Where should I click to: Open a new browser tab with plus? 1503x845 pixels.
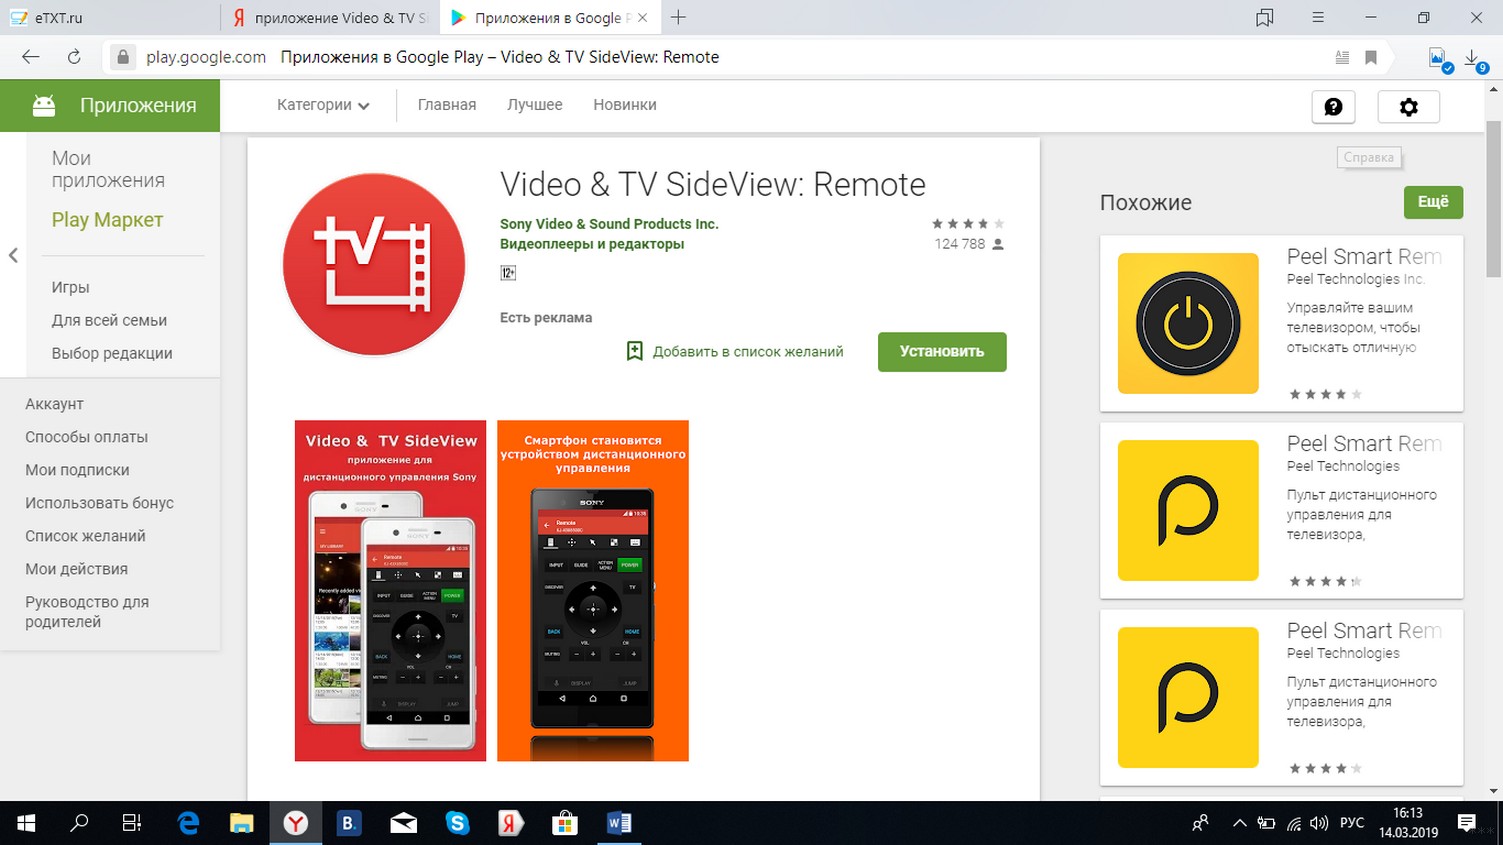point(678,17)
